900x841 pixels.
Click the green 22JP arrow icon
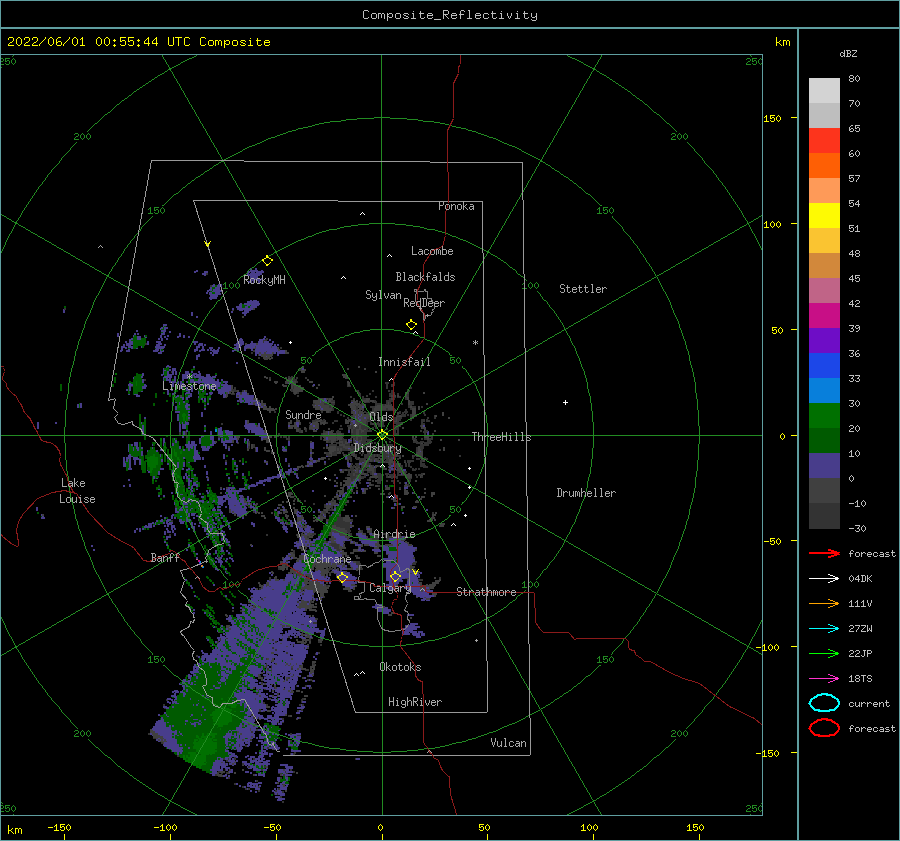pyautogui.click(x=824, y=653)
